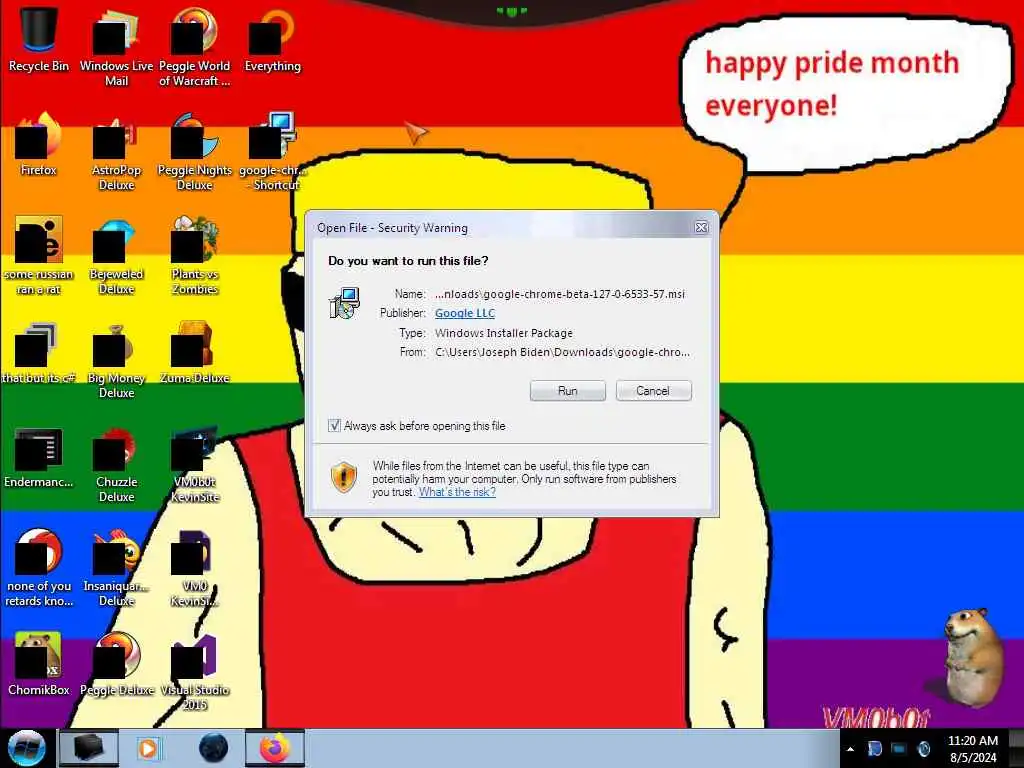The height and width of the screenshot is (768, 1024).
Task: Click the Run button in security warning
Action: click(568, 391)
